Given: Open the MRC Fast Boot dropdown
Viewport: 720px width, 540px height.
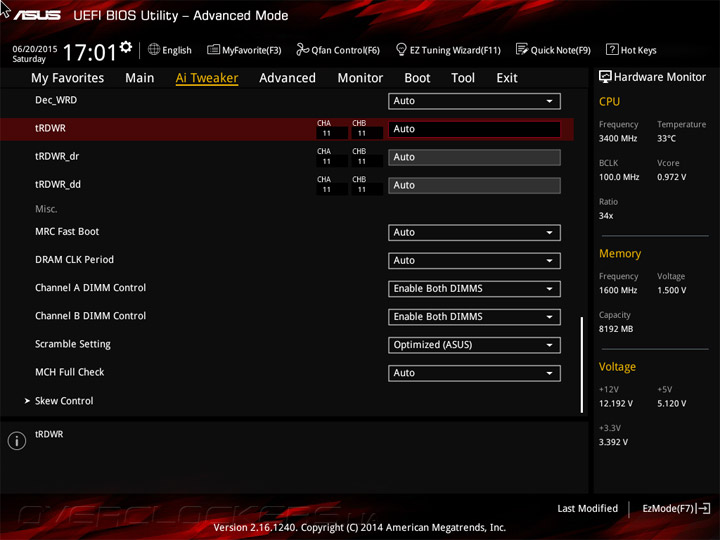Looking at the screenshot, I should click(474, 232).
